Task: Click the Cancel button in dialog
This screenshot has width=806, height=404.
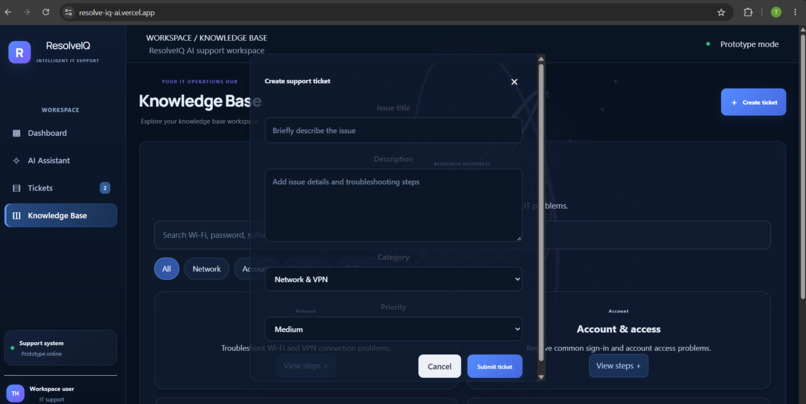Action: click(x=439, y=366)
